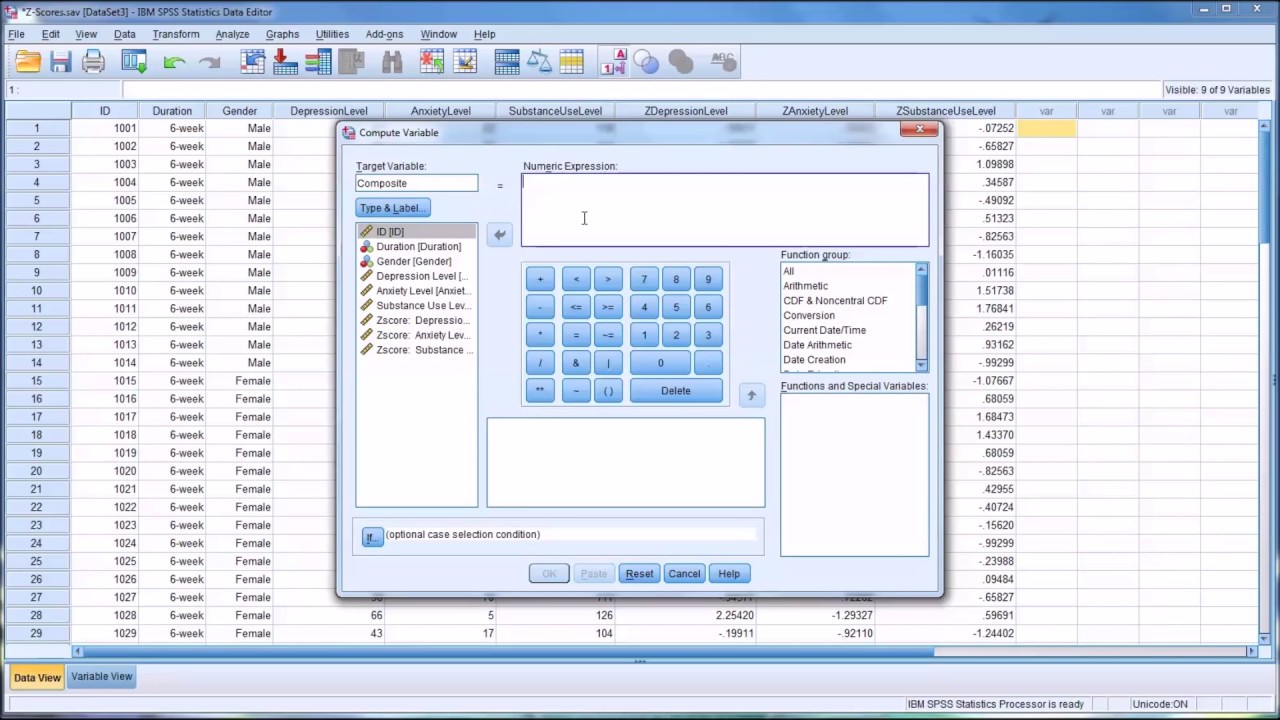Viewport: 1280px width, 720px height.
Task: Click the If... case selection button
Action: (x=372, y=537)
